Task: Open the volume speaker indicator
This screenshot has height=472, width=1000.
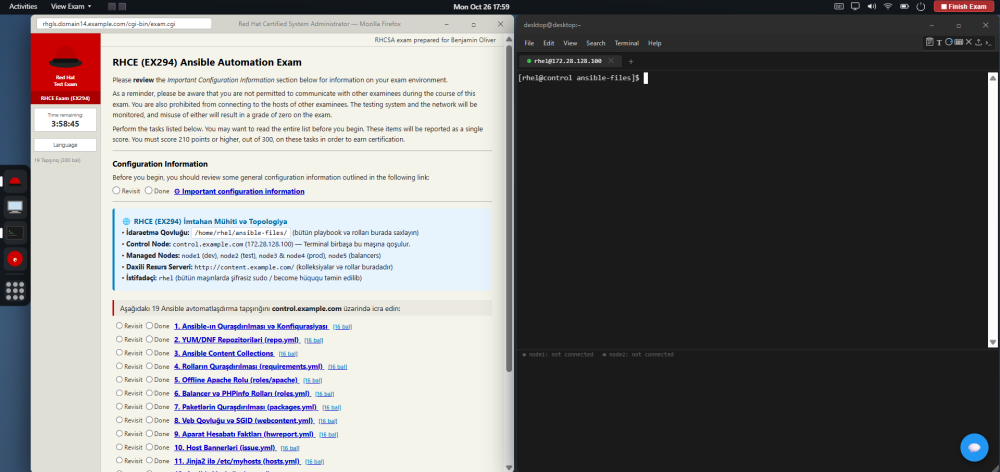Action: [x=872, y=6]
